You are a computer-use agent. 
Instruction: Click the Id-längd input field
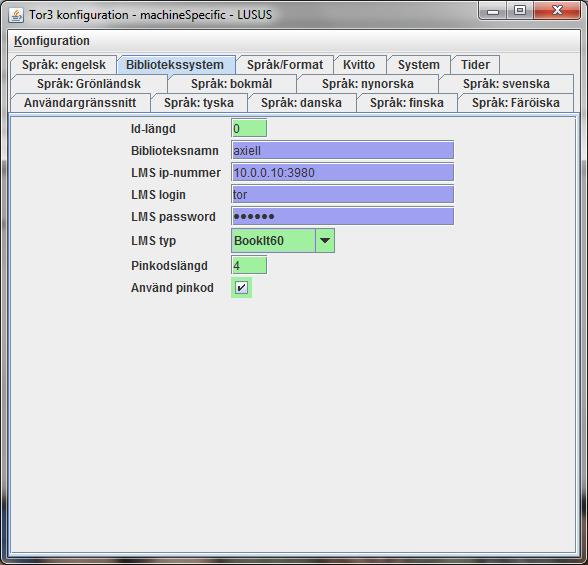[x=249, y=128]
